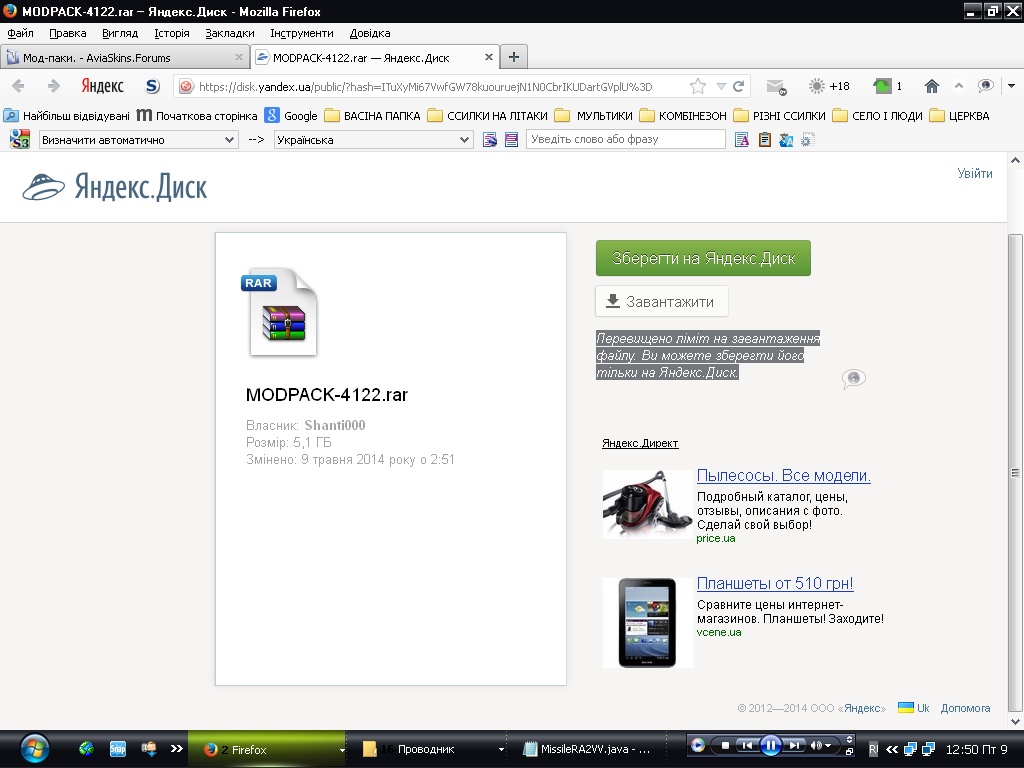Open the Пылесосы. Все модели ad link
This screenshot has height=768, width=1024.
pos(784,475)
